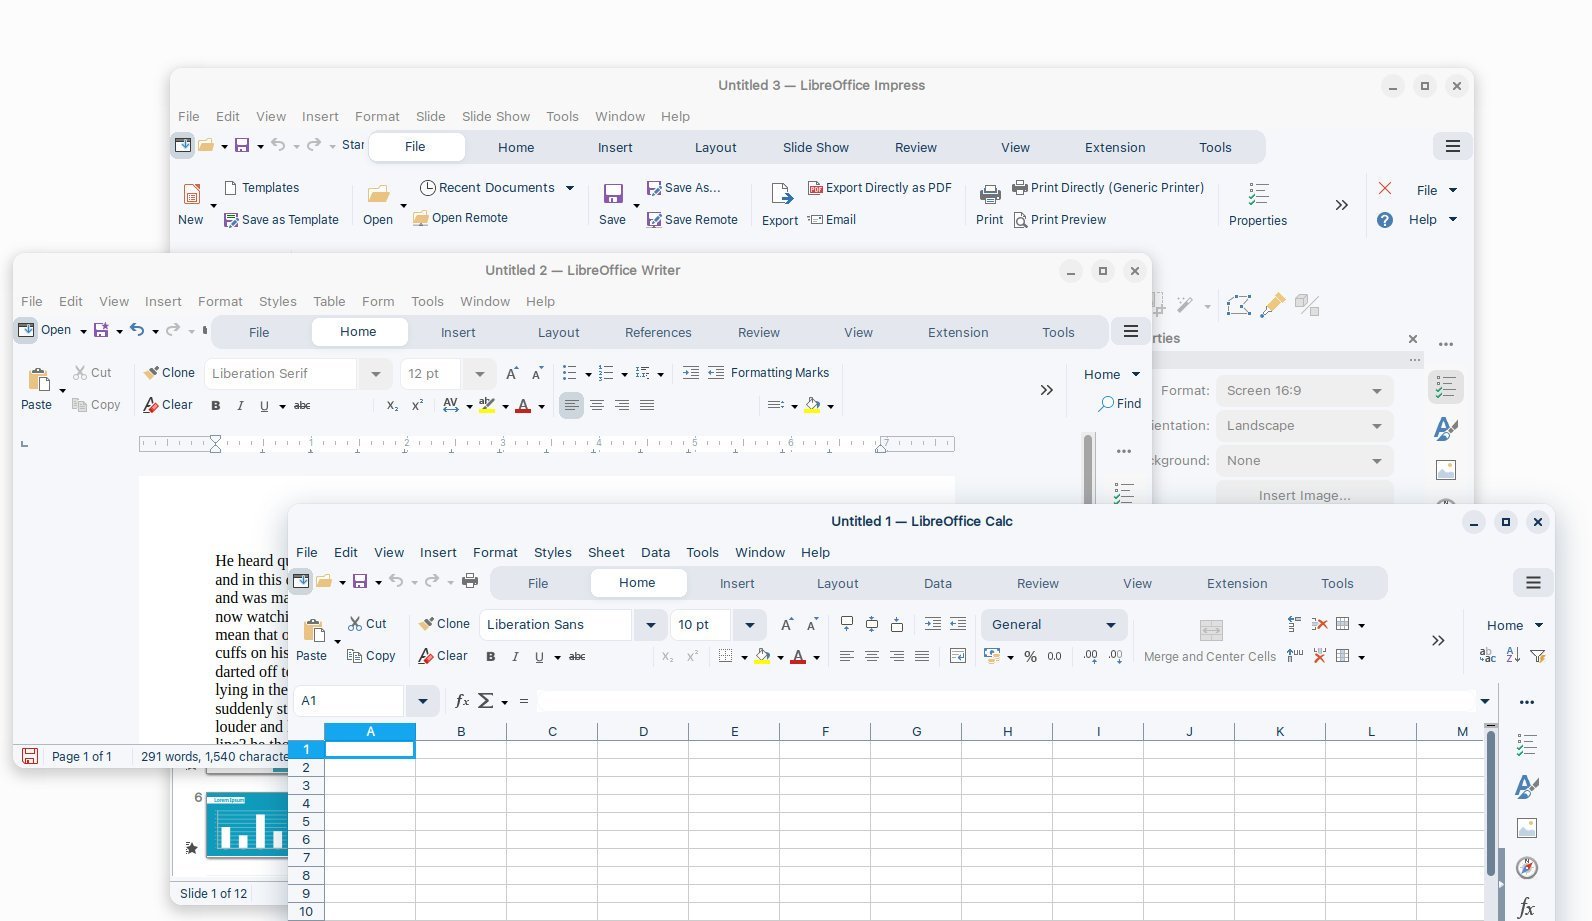Toggle Format as Number 0.0 in Calc
Image resolution: width=1592 pixels, height=921 pixels.
coord(1055,657)
